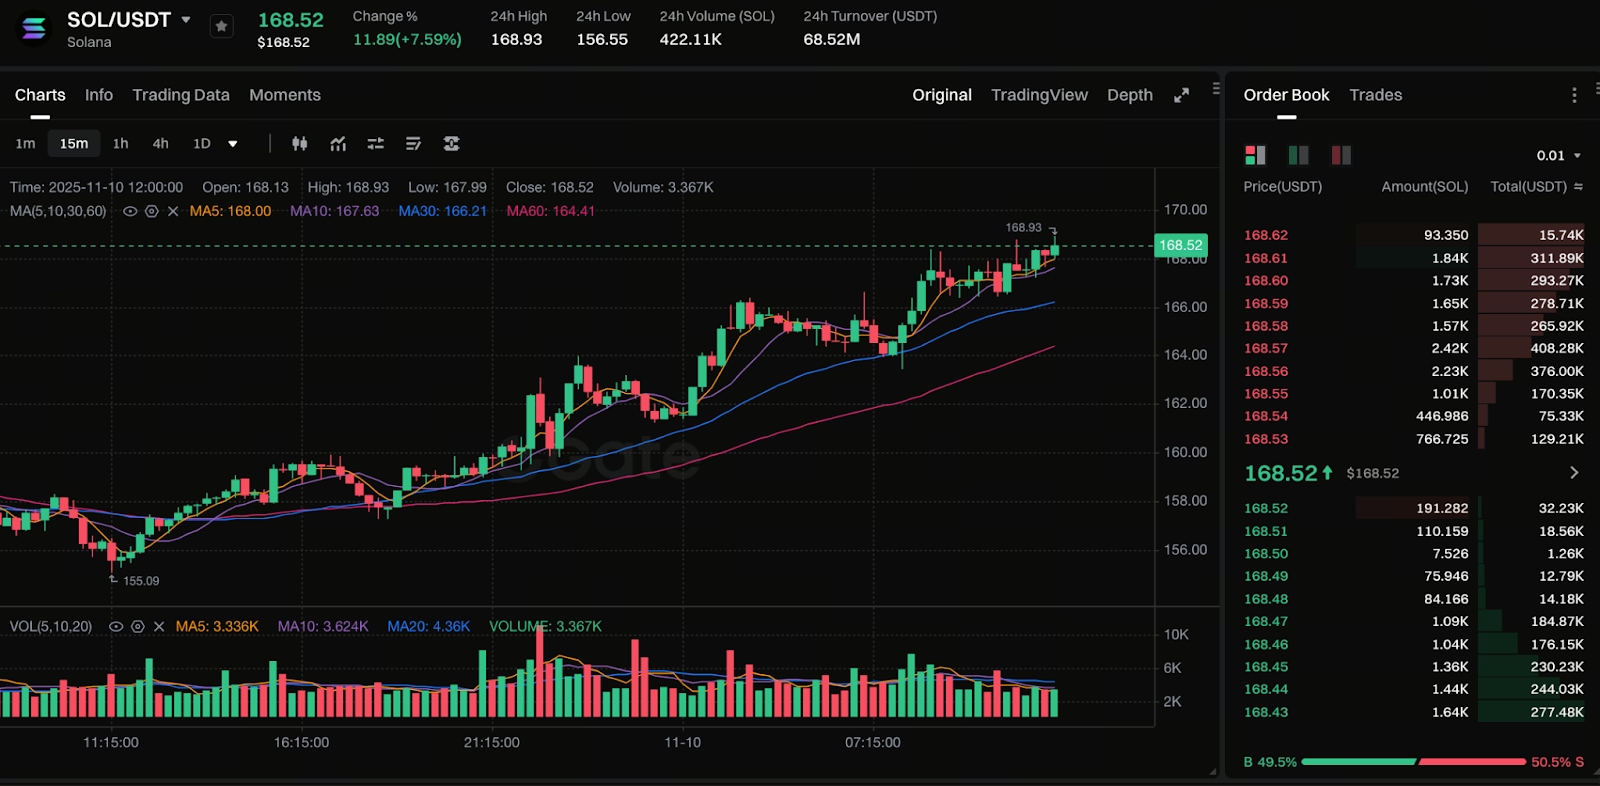1600x786 pixels.
Task: Switch to the Trades tab
Action: tap(1375, 95)
